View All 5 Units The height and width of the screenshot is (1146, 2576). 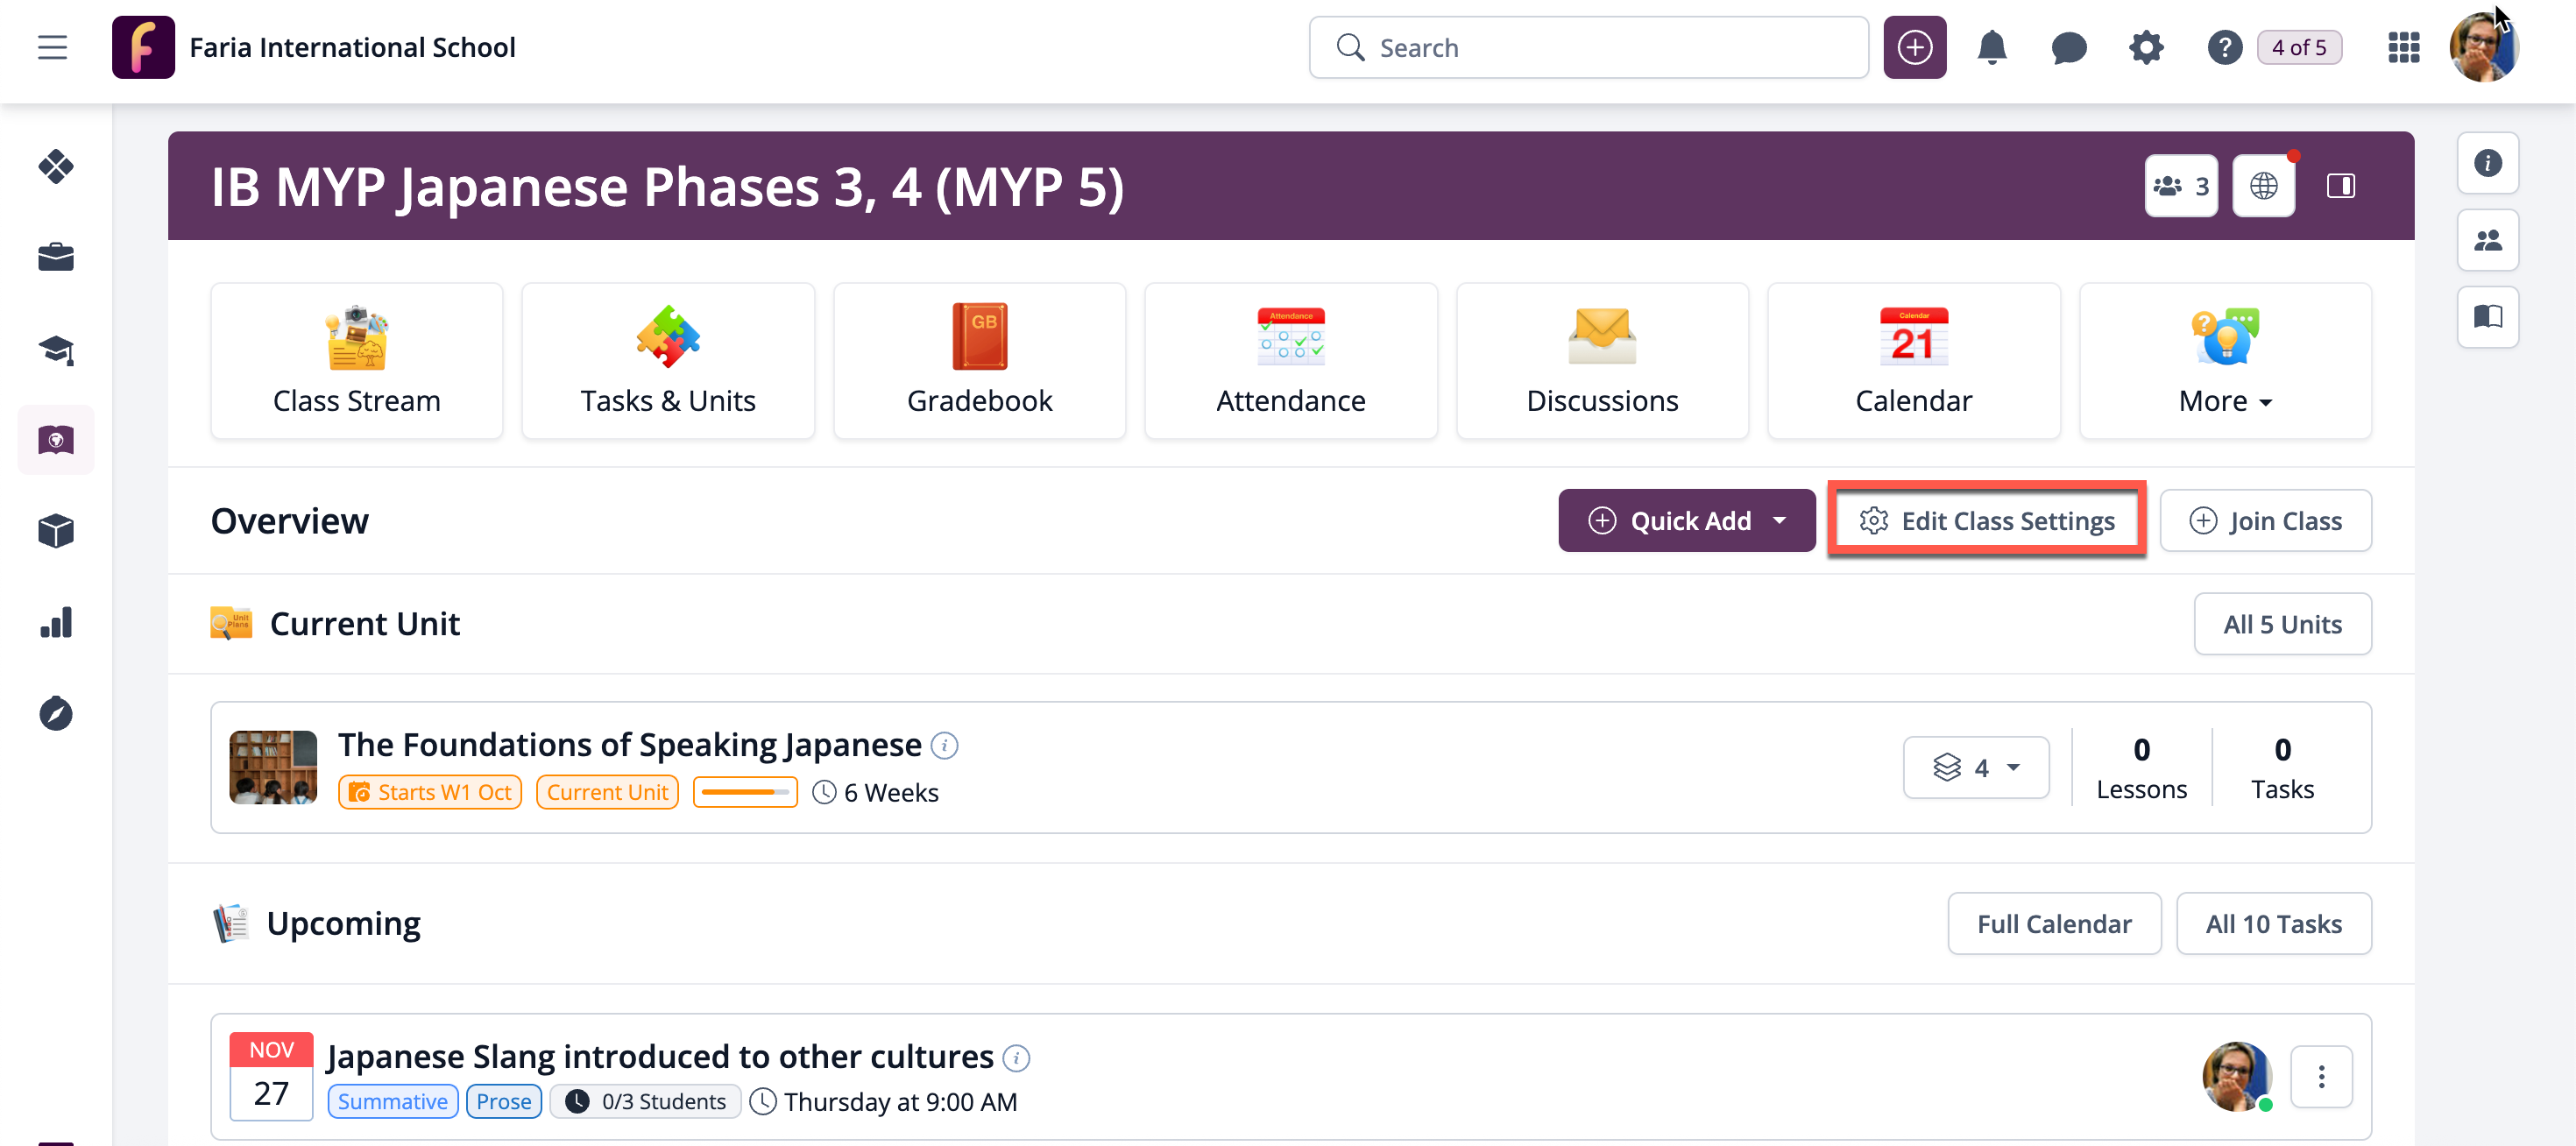click(2282, 624)
